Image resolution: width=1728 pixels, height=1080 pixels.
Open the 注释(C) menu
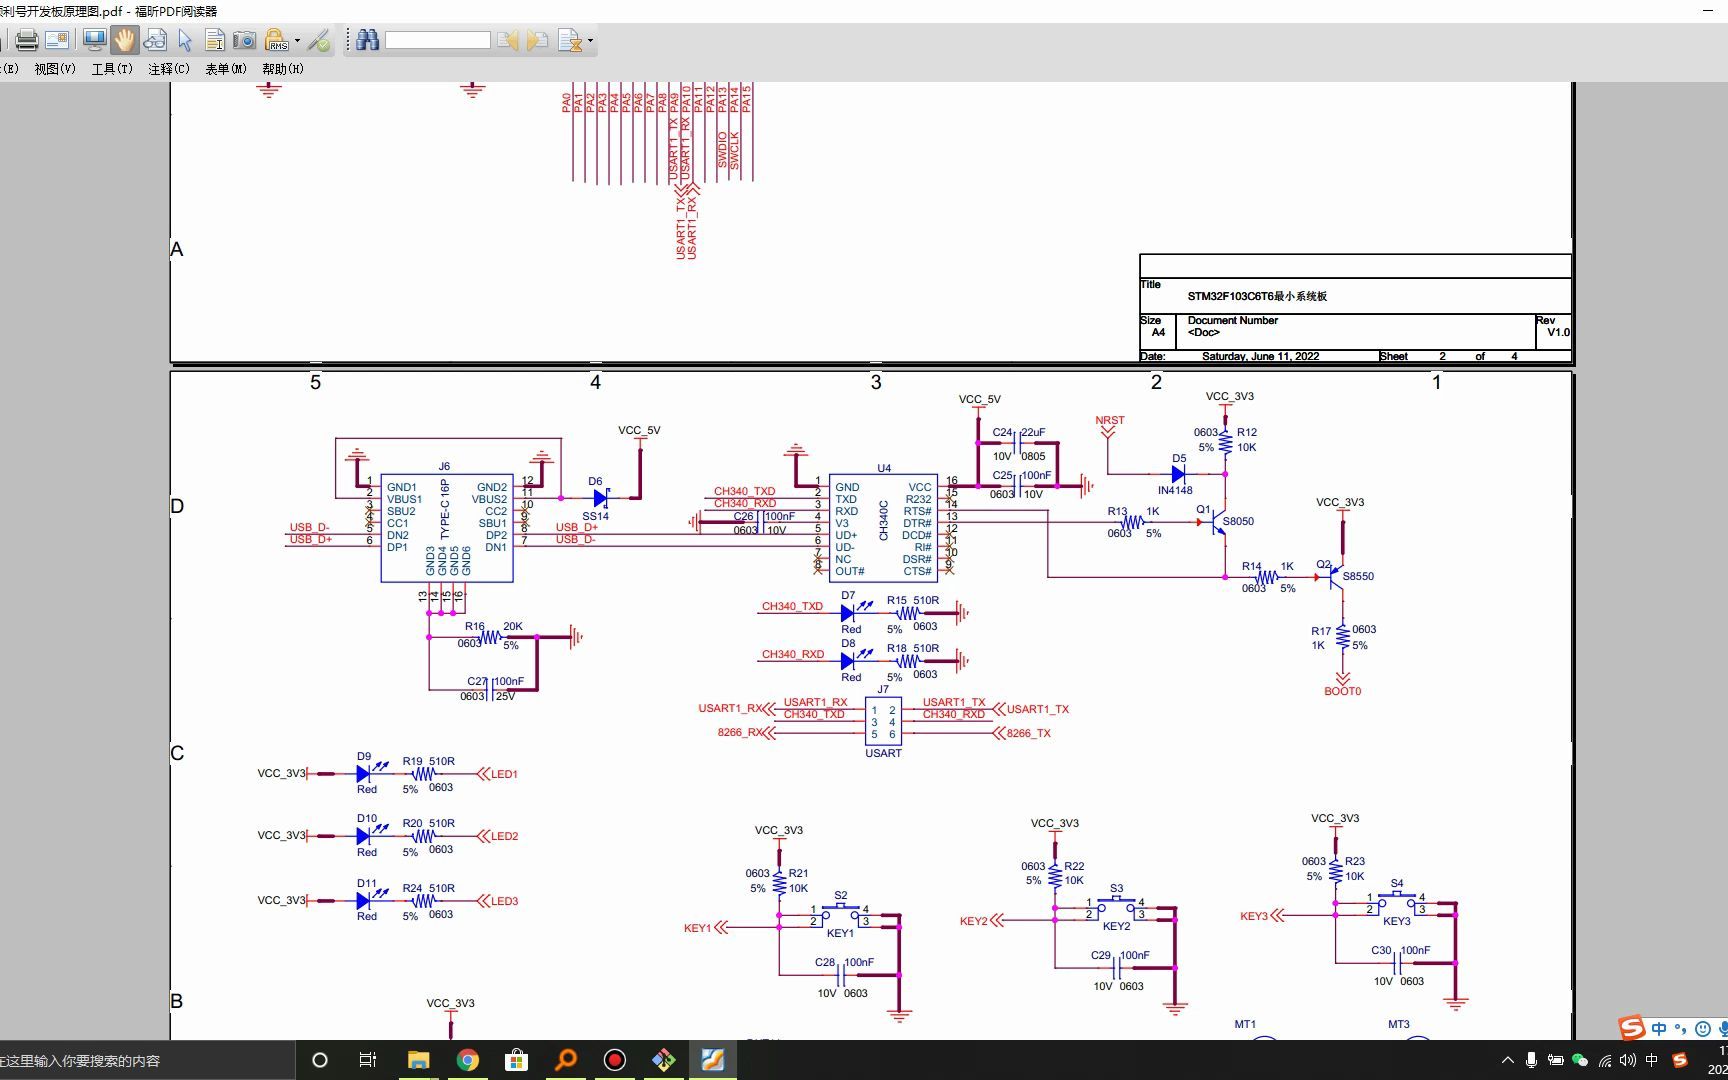click(x=169, y=69)
